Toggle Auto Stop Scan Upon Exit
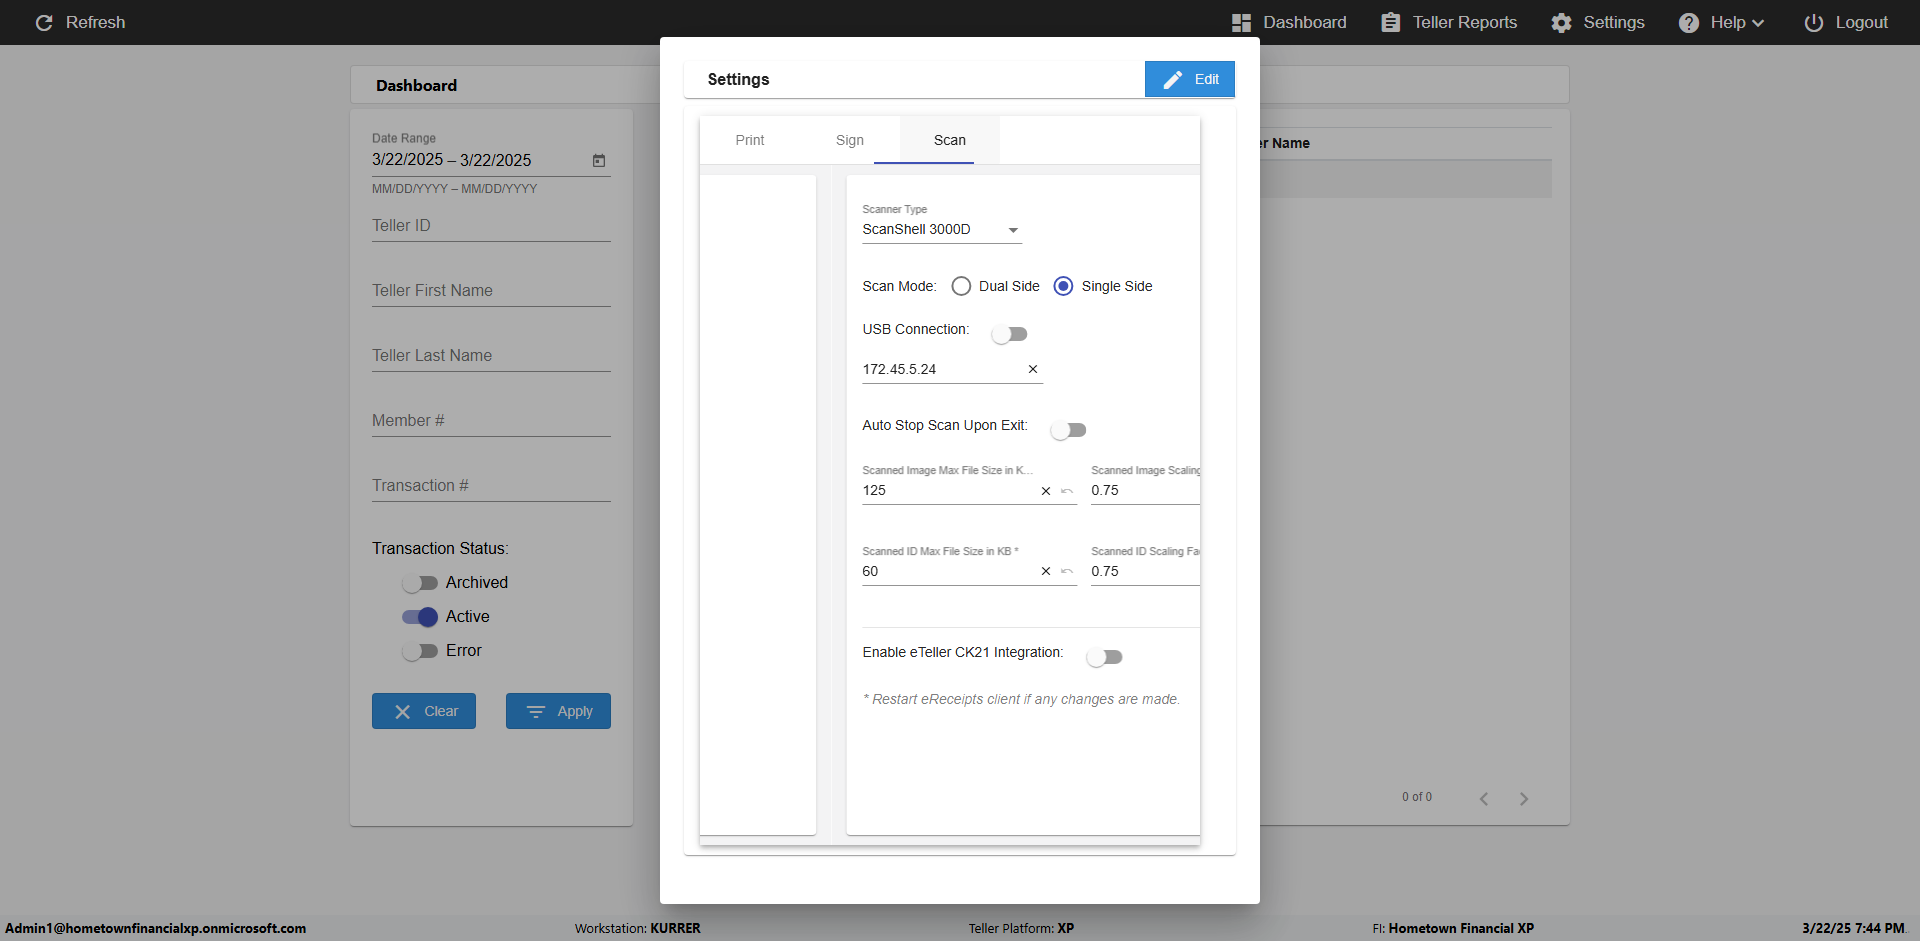The image size is (1920, 941). [1068, 430]
